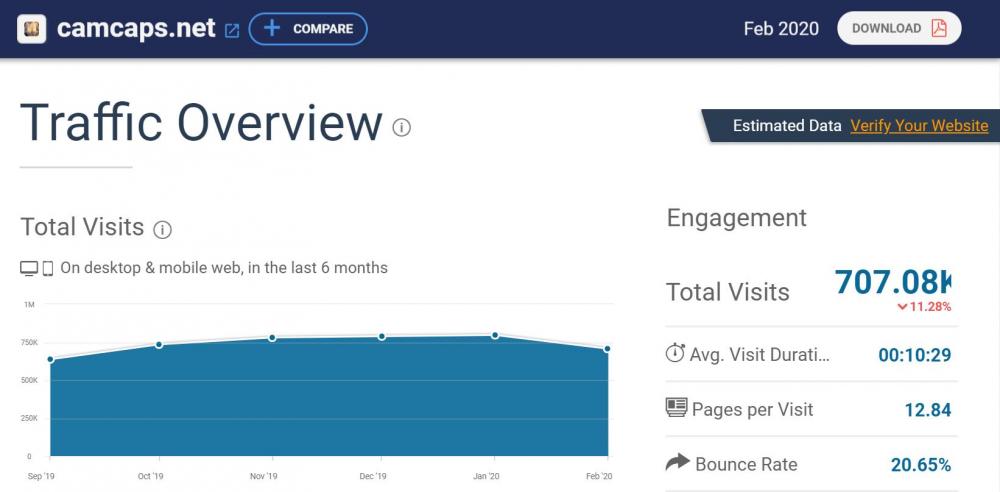Click the Pages per Visit icon

click(x=676, y=408)
